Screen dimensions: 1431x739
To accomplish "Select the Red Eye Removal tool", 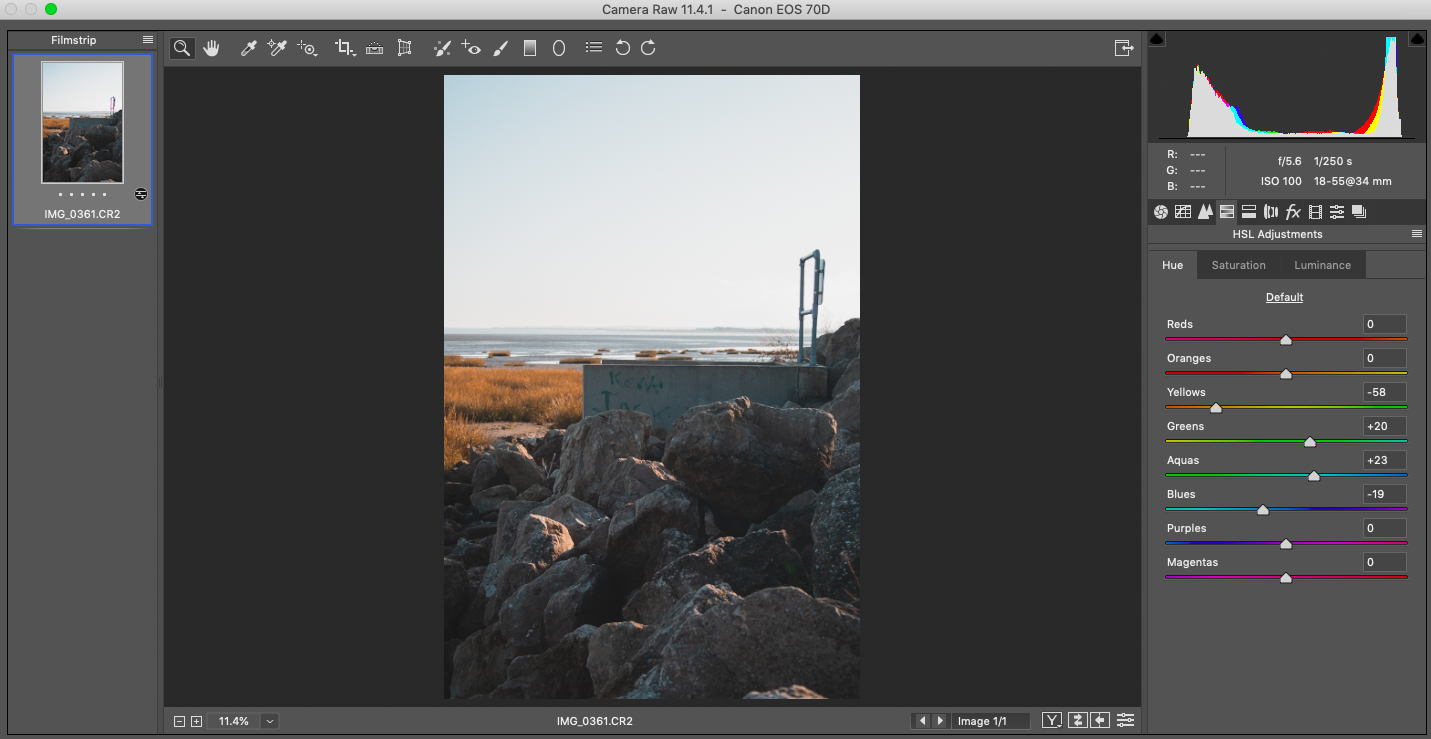I will (x=471, y=48).
